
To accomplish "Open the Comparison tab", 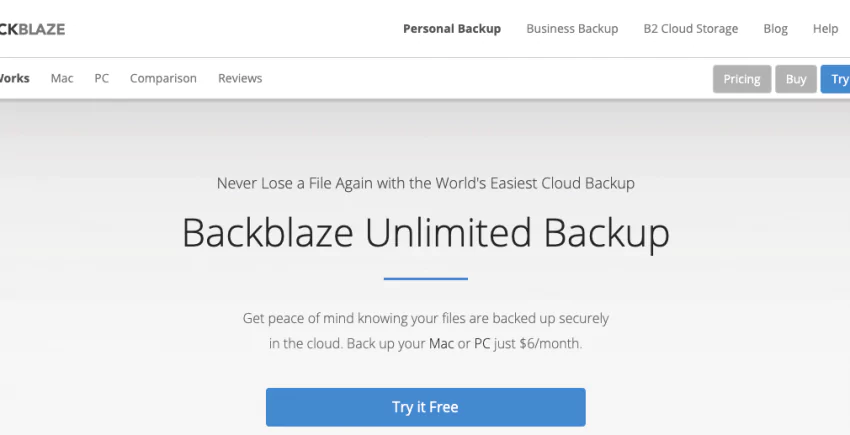I will click(x=163, y=78).
